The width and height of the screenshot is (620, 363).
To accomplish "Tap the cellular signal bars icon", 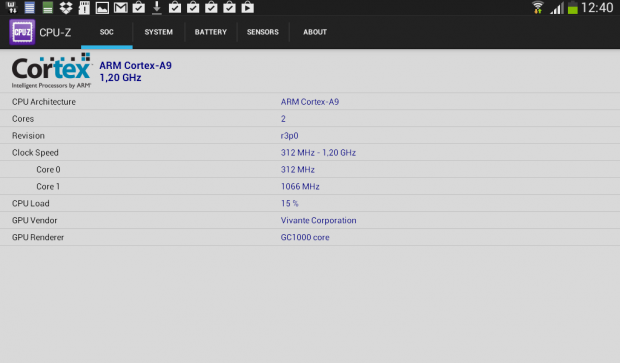I will click(557, 8).
